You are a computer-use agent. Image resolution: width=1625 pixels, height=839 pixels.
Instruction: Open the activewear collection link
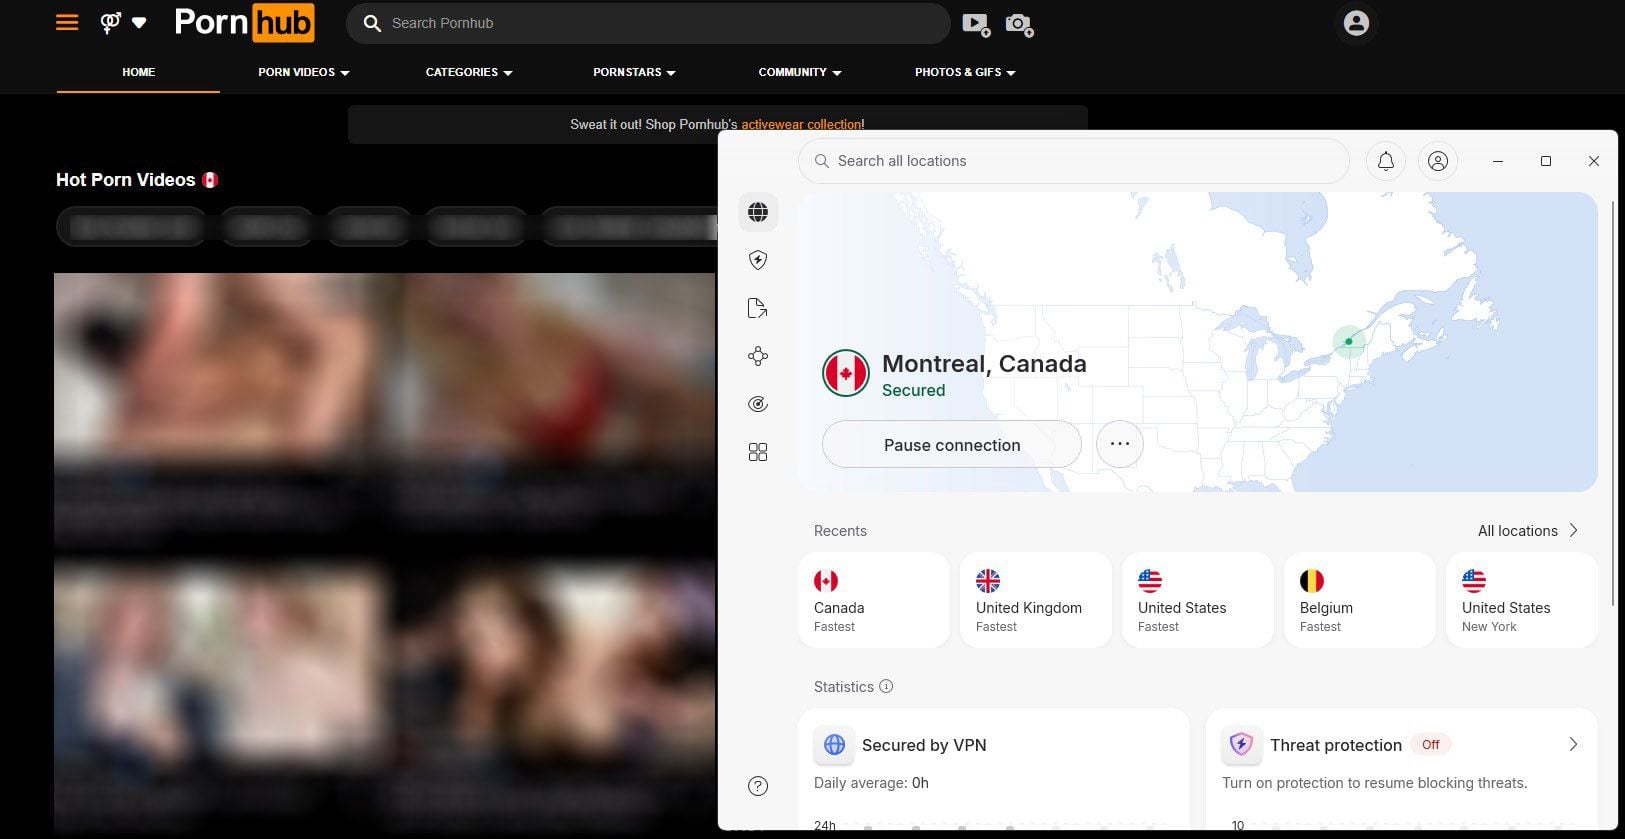[801, 125]
